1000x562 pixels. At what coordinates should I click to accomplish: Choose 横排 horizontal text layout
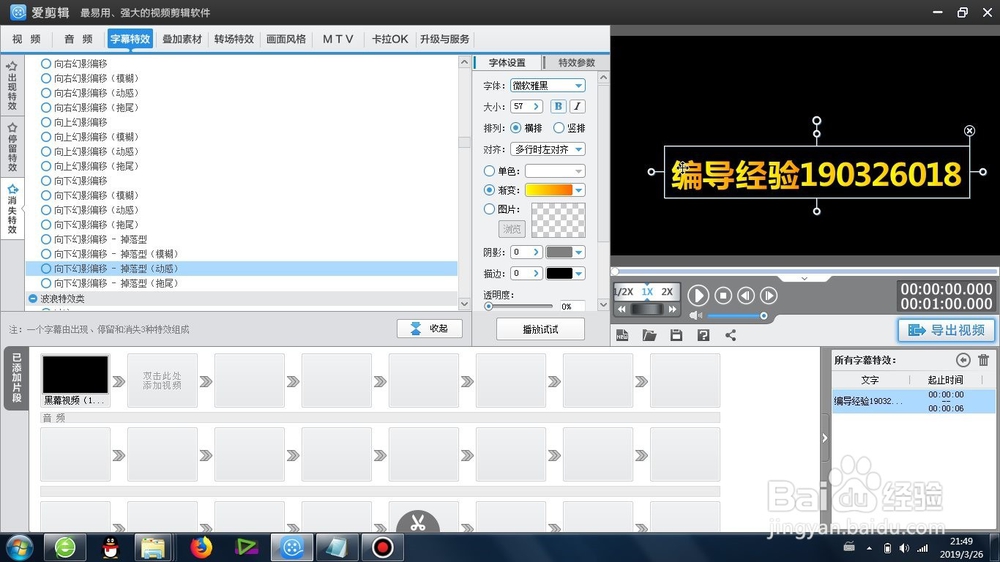[515, 128]
